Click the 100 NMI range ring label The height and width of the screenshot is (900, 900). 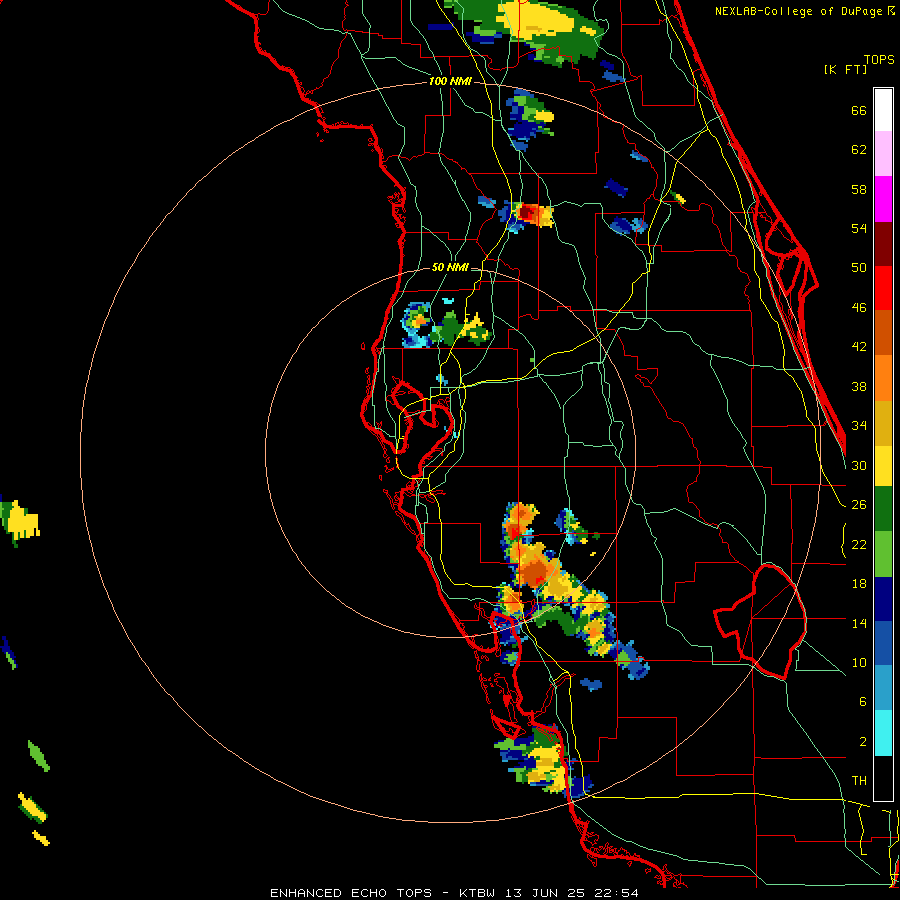coord(450,82)
